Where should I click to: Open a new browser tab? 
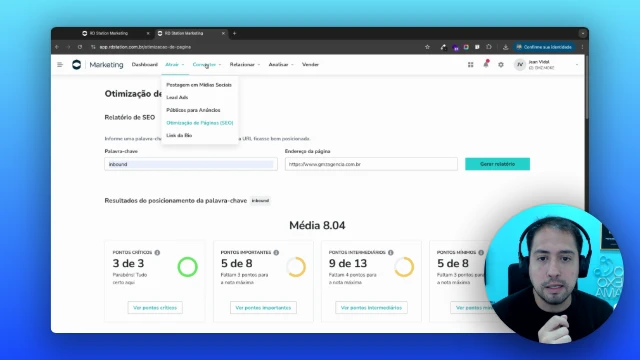(x=234, y=33)
